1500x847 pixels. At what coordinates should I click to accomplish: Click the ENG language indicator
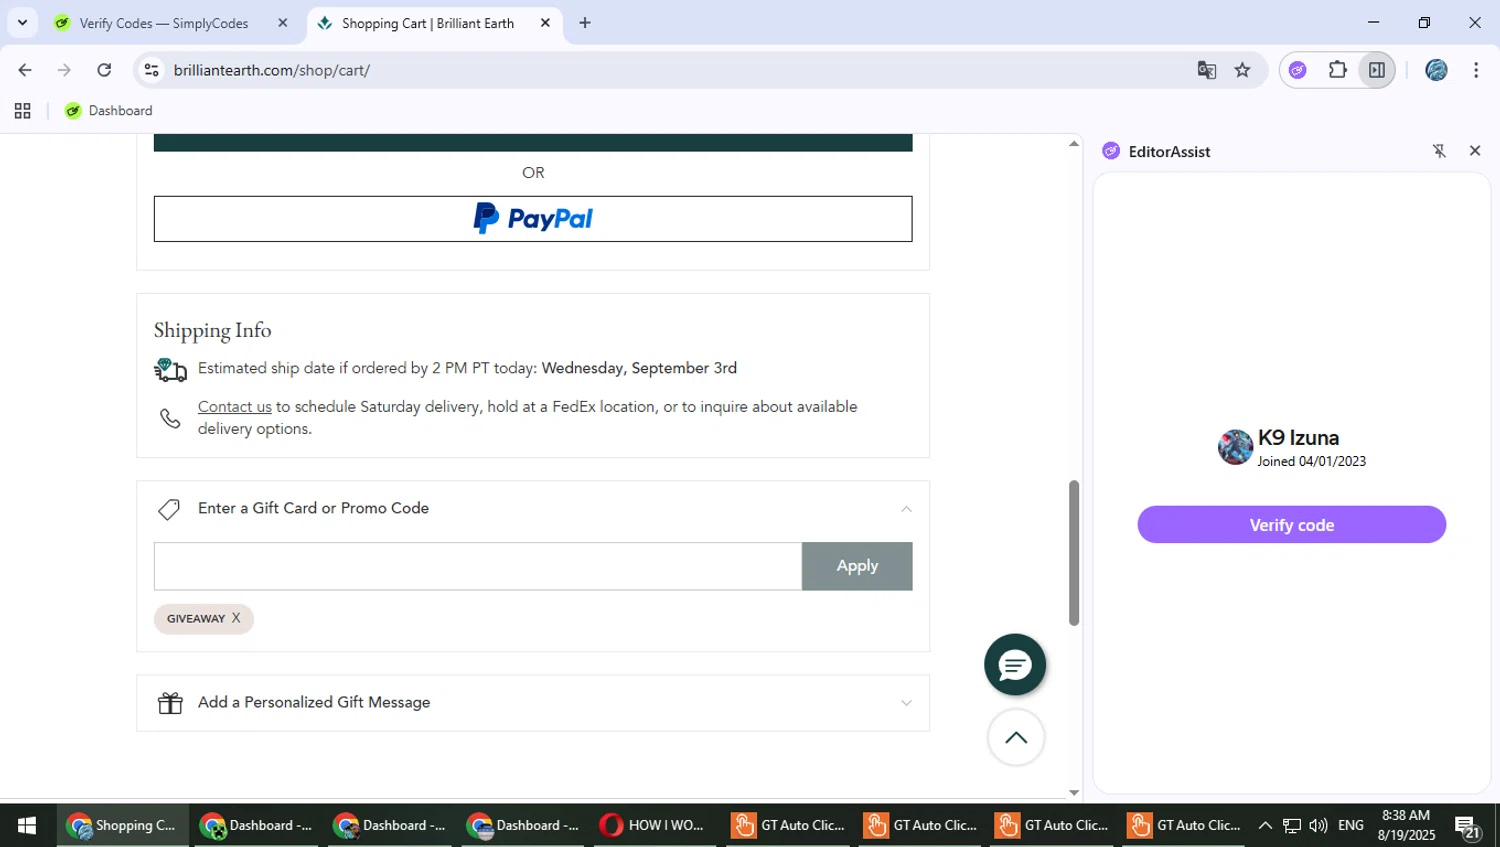pos(1351,826)
